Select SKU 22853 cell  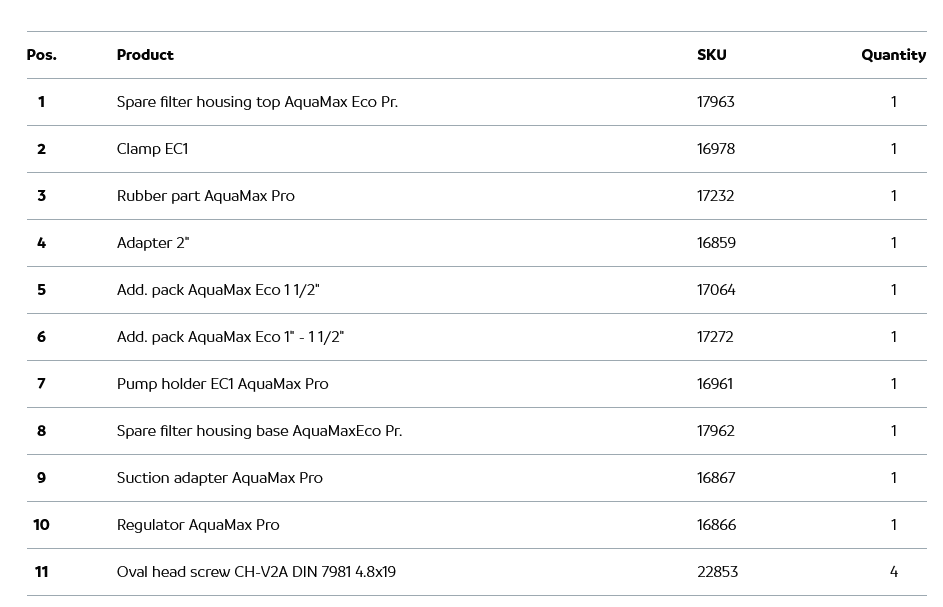point(717,572)
